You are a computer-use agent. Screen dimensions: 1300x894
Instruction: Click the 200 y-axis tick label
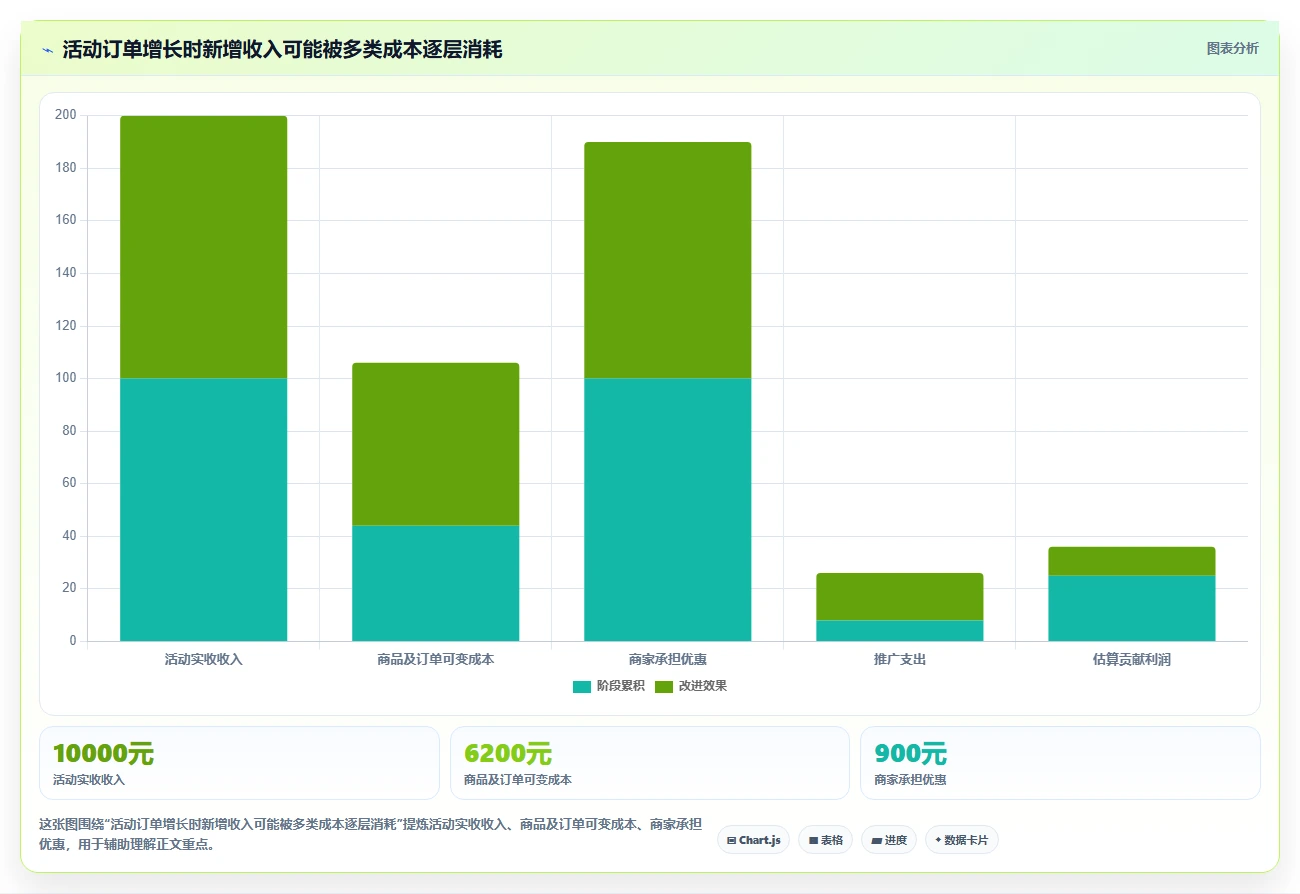[66, 115]
